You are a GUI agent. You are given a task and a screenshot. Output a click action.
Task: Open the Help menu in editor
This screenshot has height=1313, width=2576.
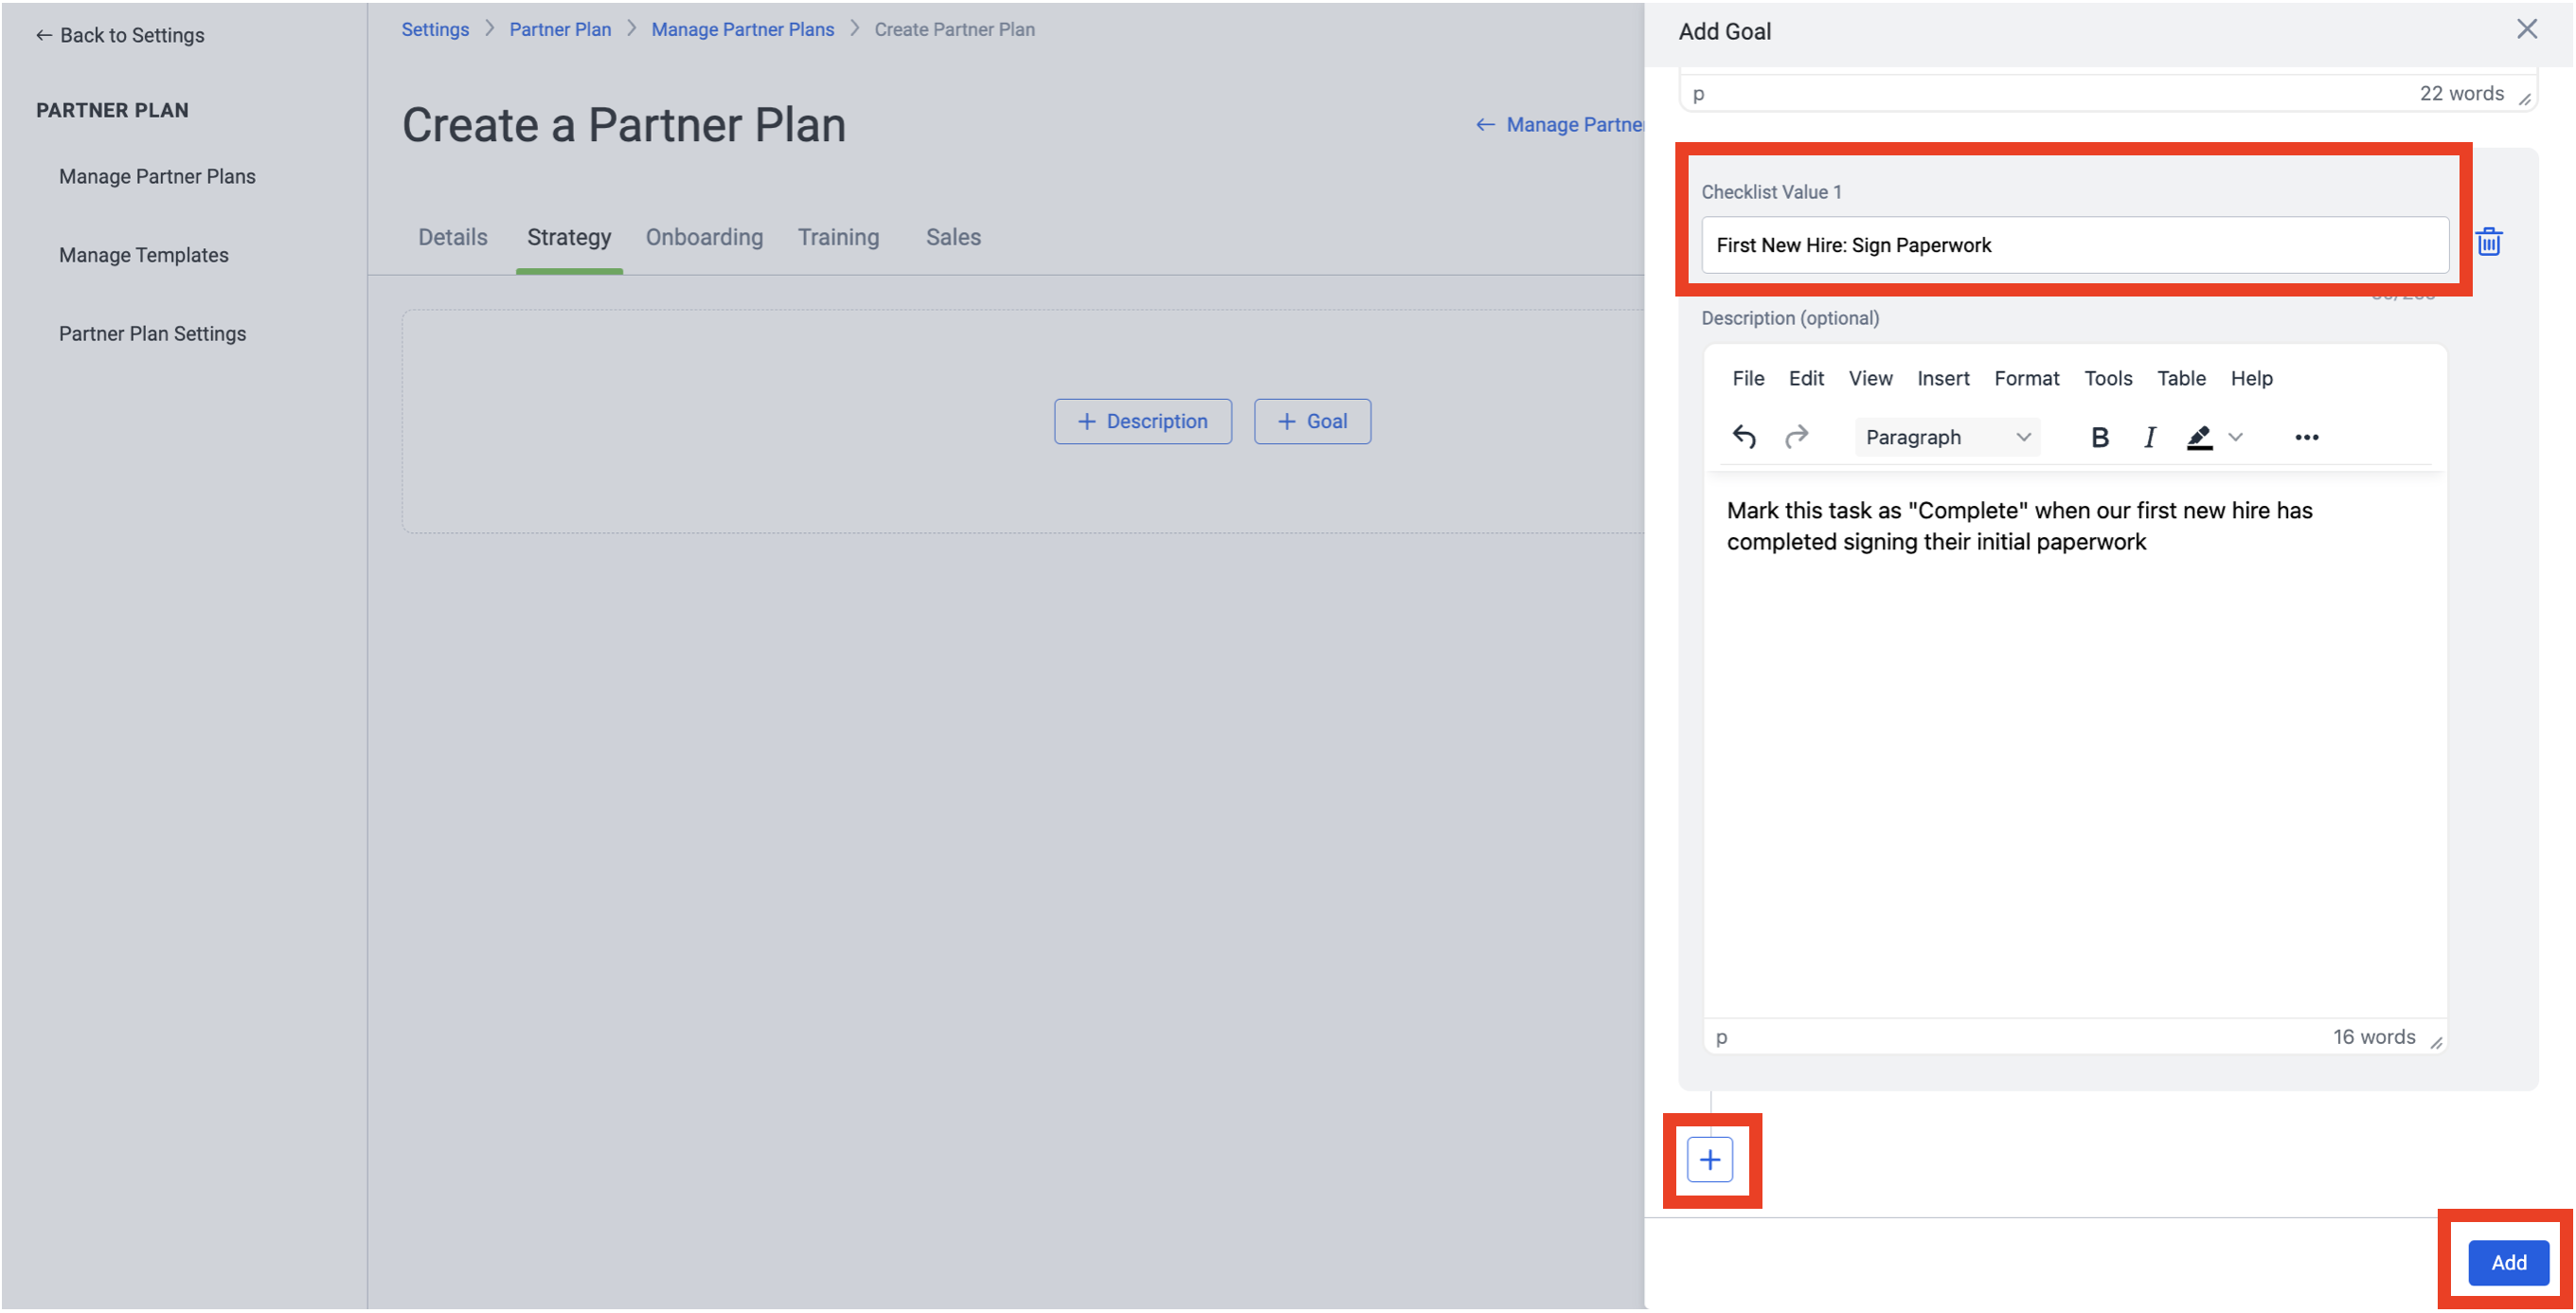(2251, 378)
